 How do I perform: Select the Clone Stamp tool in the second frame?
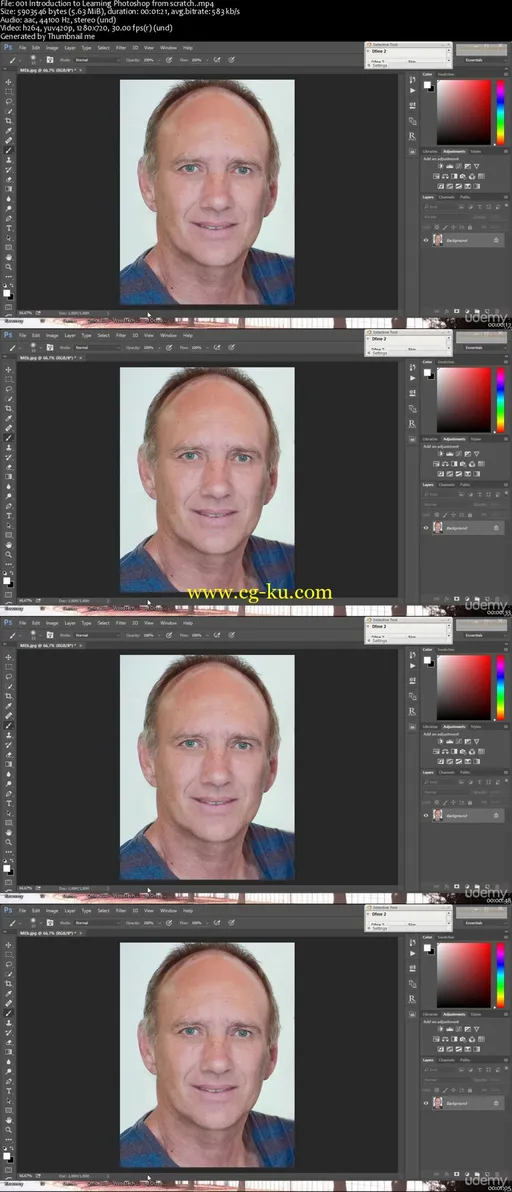point(8,448)
